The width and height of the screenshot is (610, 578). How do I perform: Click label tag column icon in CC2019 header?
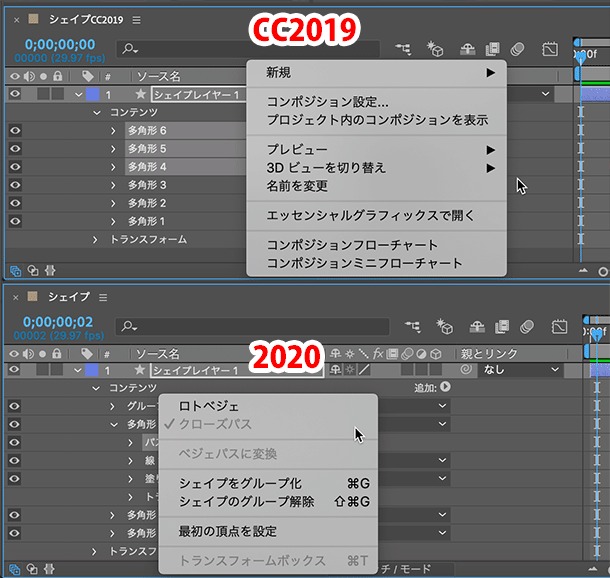click(x=88, y=76)
